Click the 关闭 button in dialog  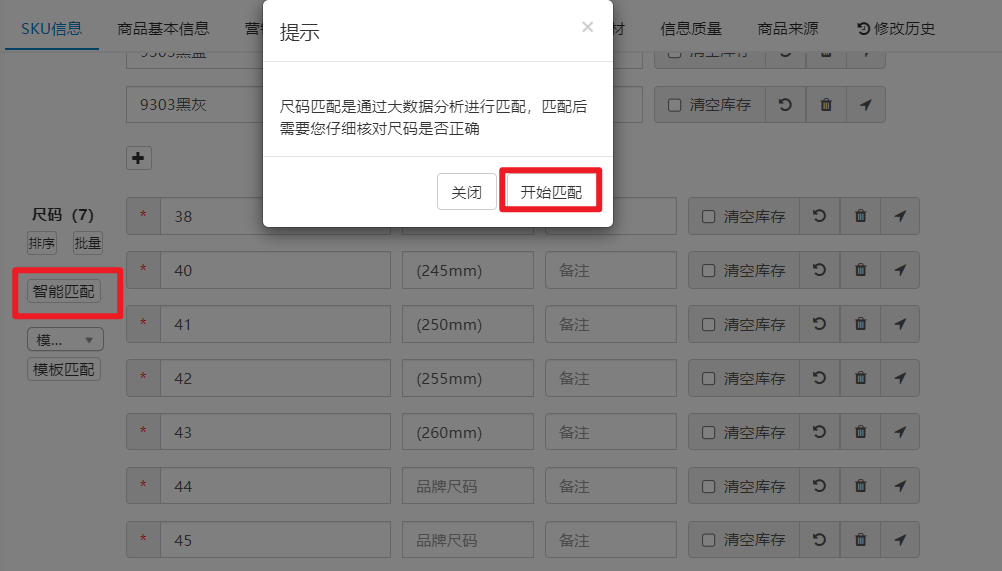pyautogui.click(x=466, y=192)
